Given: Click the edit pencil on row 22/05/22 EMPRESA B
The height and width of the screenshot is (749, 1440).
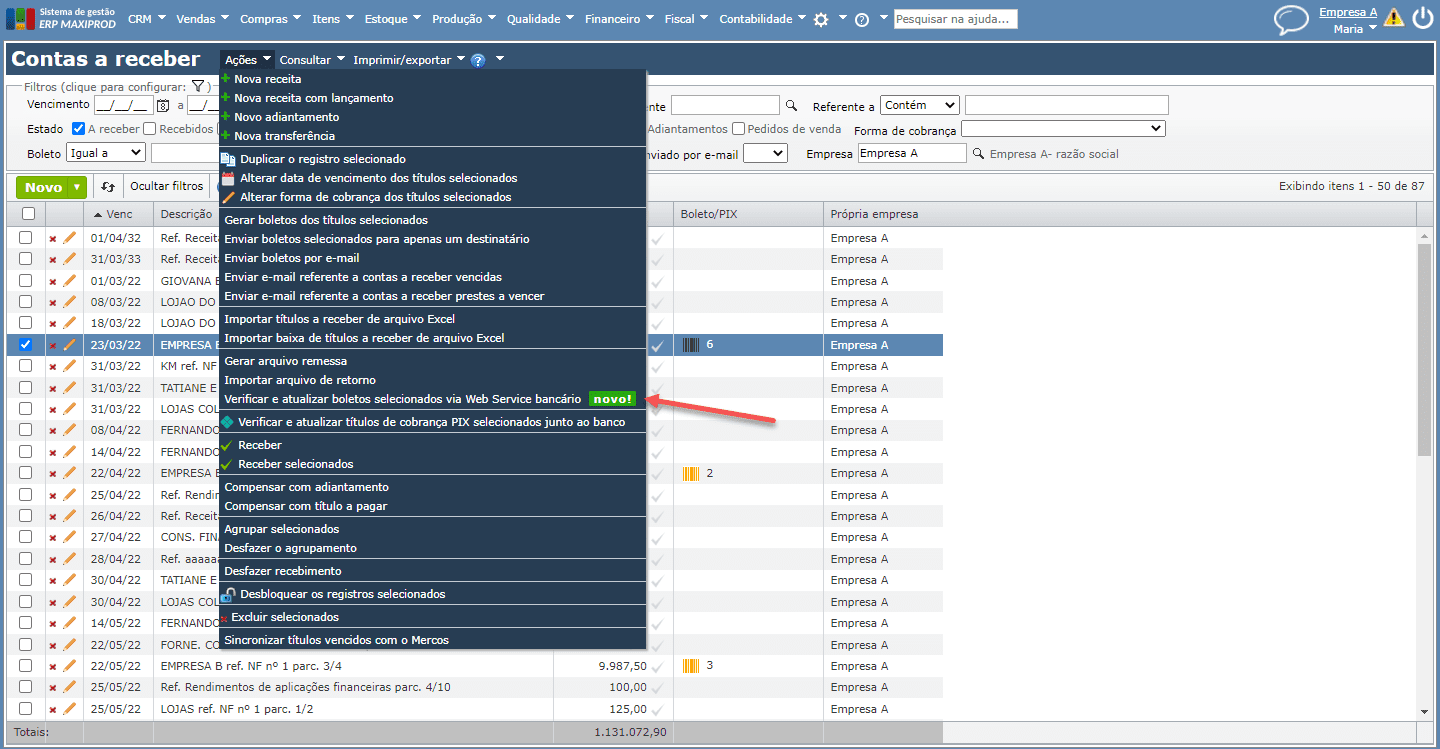Looking at the screenshot, I should [x=69, y=666].
